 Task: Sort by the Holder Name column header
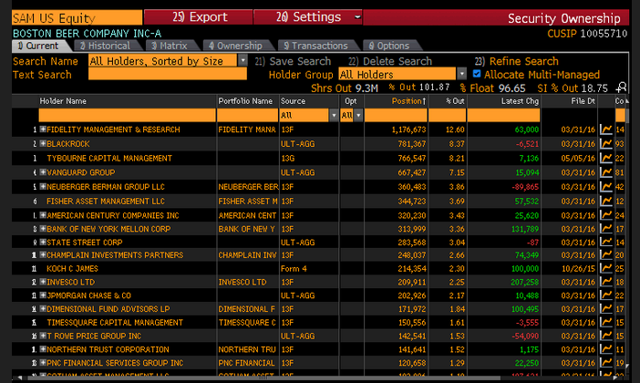pos(63,101)
